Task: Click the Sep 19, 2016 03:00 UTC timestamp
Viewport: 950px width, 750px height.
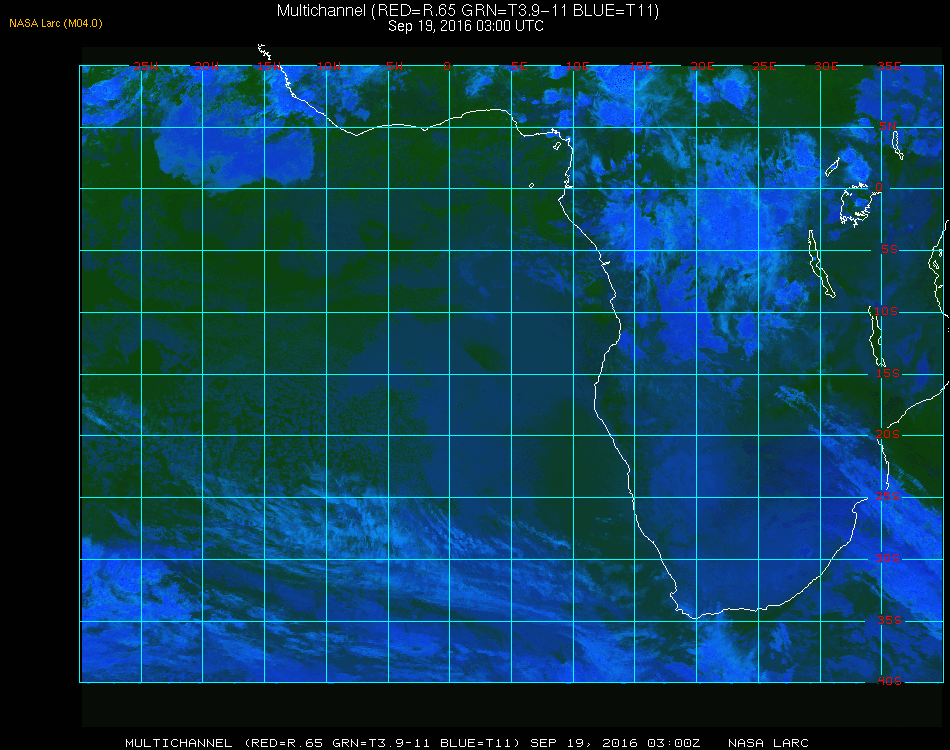Action: click(x=465, y=26)
